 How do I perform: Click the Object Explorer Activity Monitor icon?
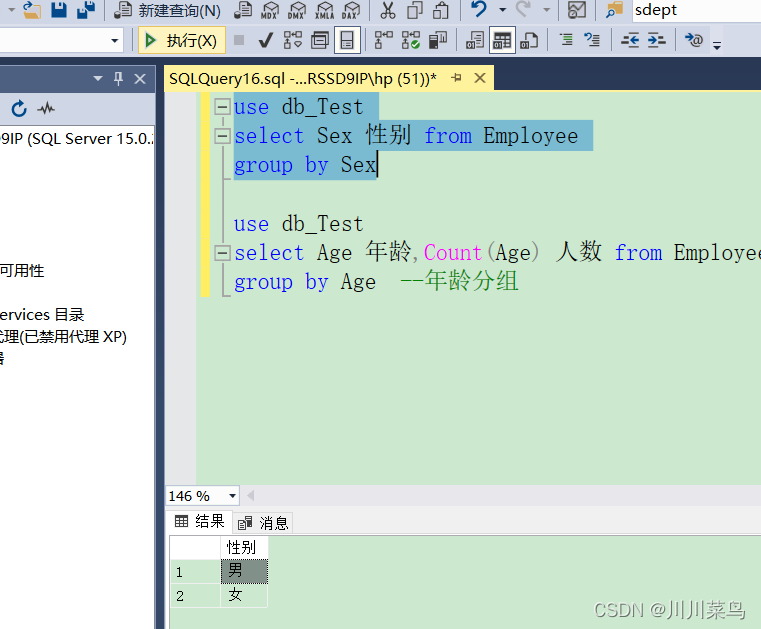tap(46, 109)
